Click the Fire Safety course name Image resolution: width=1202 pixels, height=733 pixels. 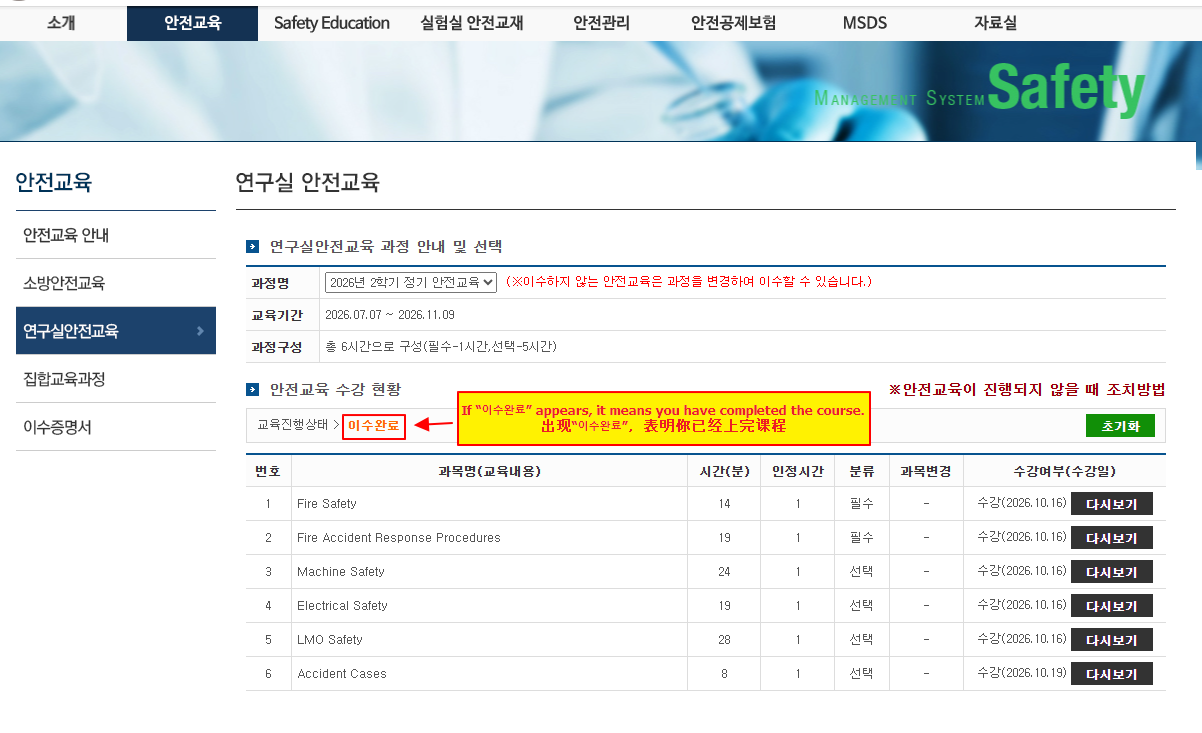[x=327, y=504]
